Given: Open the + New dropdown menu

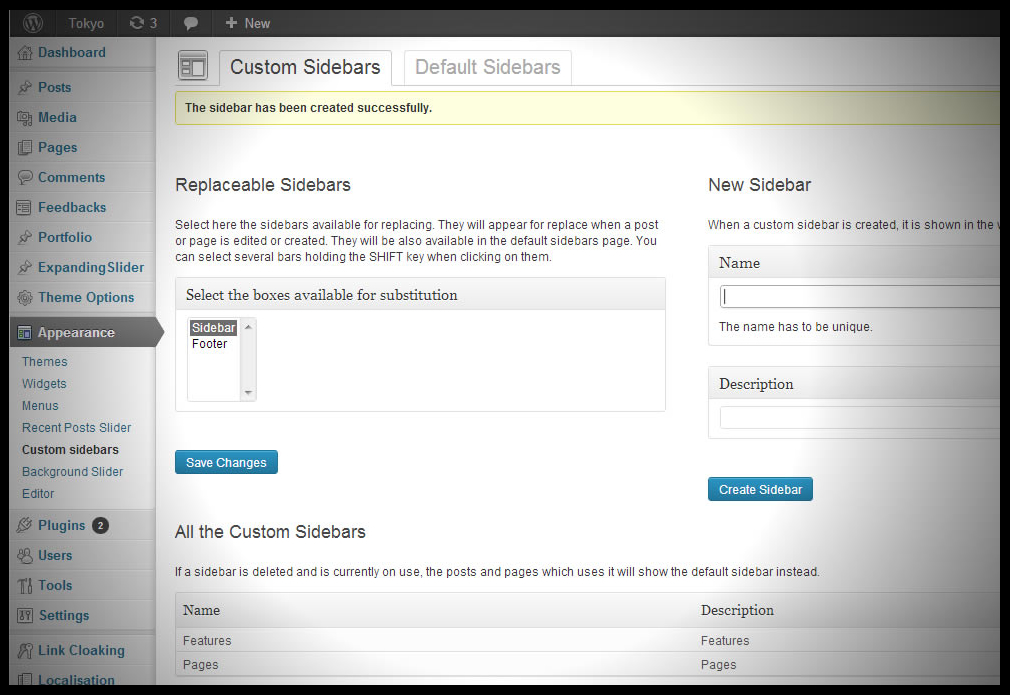Looking at the screenshot, I should 247,23.
